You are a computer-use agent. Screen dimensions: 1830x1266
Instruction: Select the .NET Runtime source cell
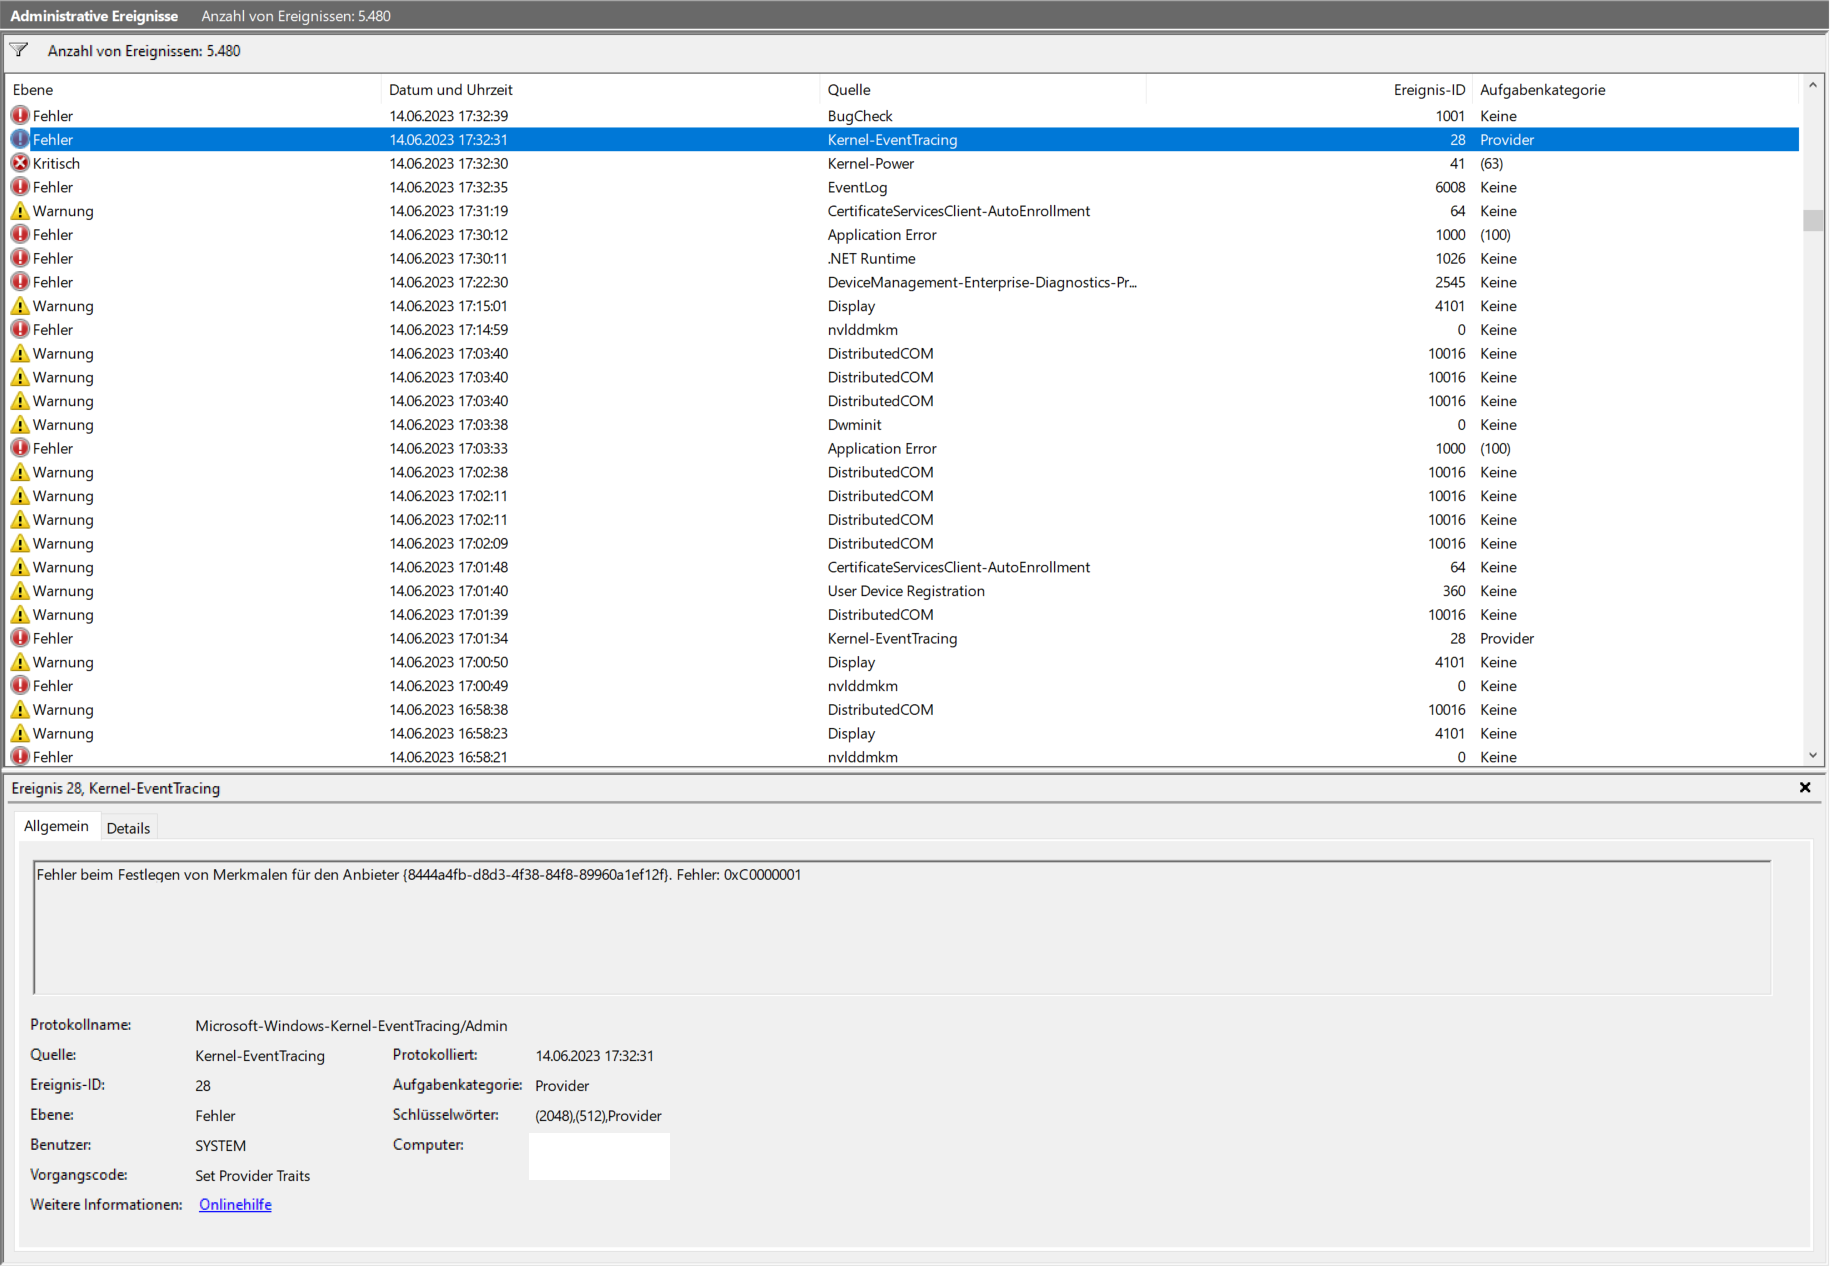click(x=871, y=258)
